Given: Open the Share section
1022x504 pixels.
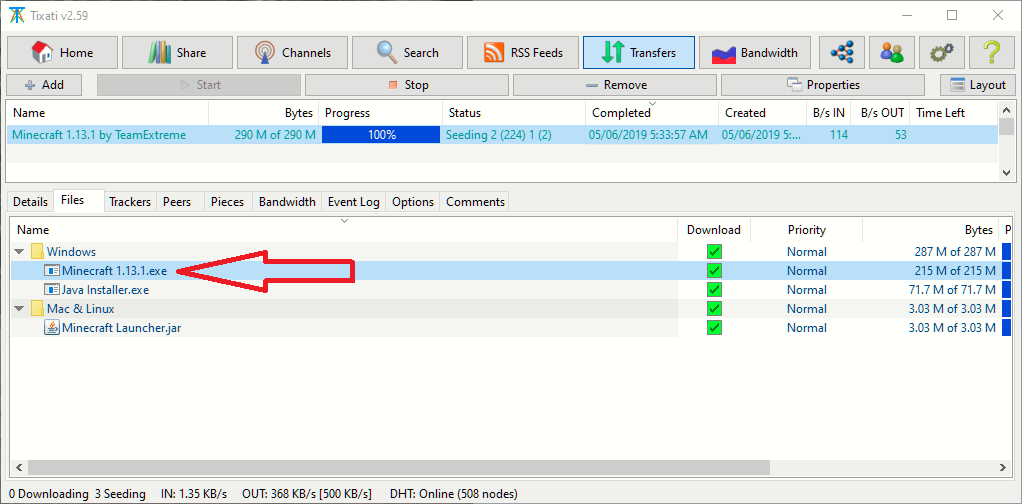Looking at the screenshot, I should click(177, 53).
